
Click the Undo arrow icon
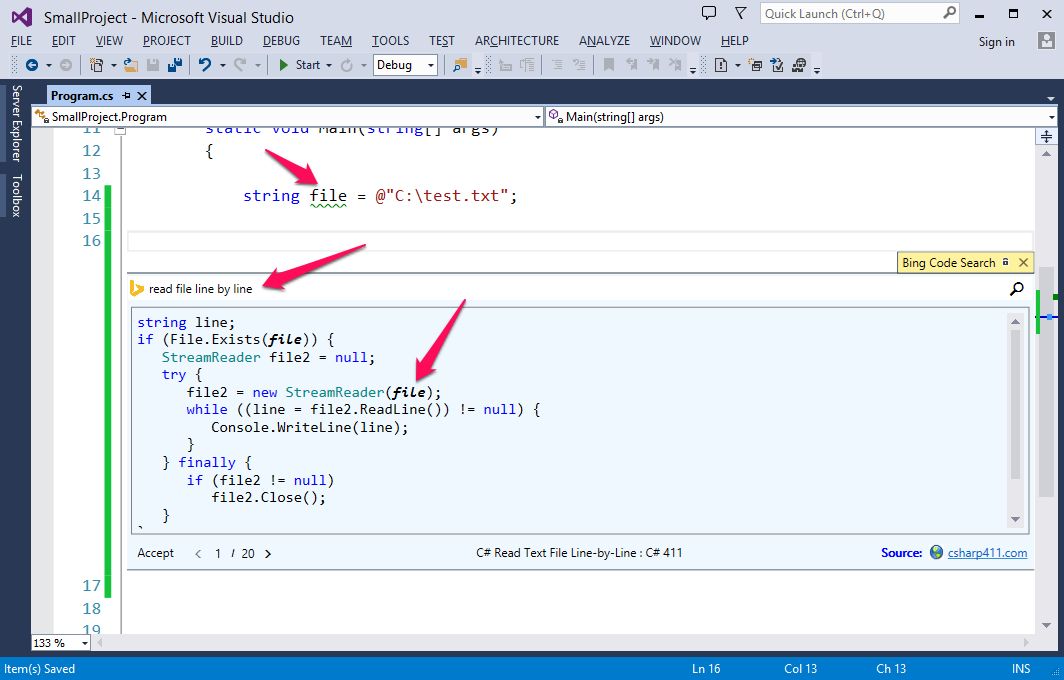point(204,65)
